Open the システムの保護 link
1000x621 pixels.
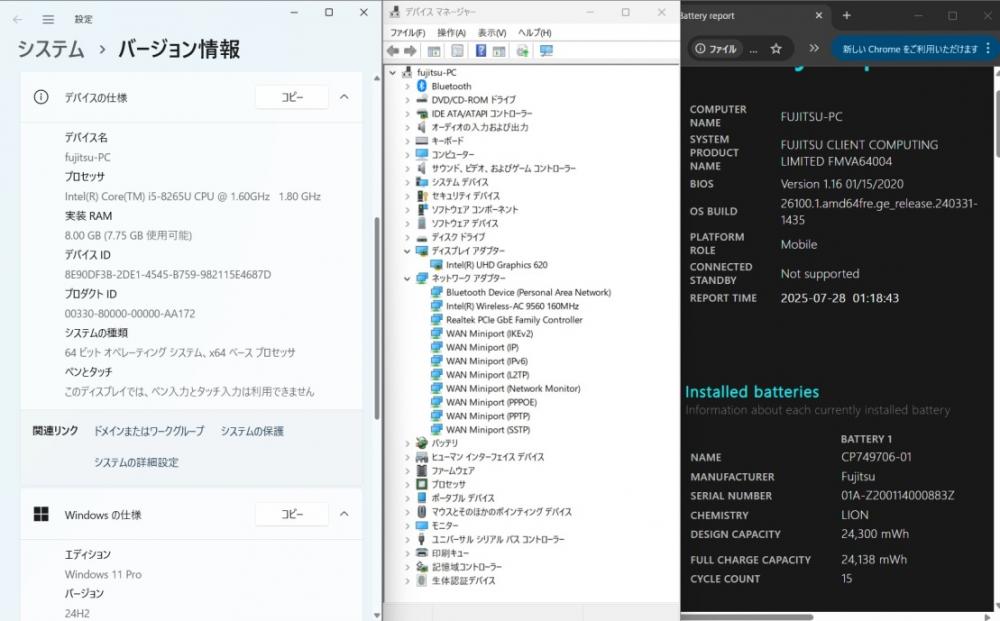click(x=252, y=431)
